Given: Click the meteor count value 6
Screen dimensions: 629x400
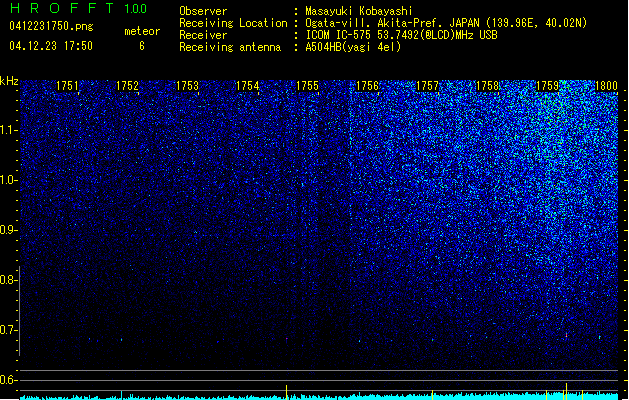Looking at the screenshot, I should pyautogui.click(x=142, y=46).
